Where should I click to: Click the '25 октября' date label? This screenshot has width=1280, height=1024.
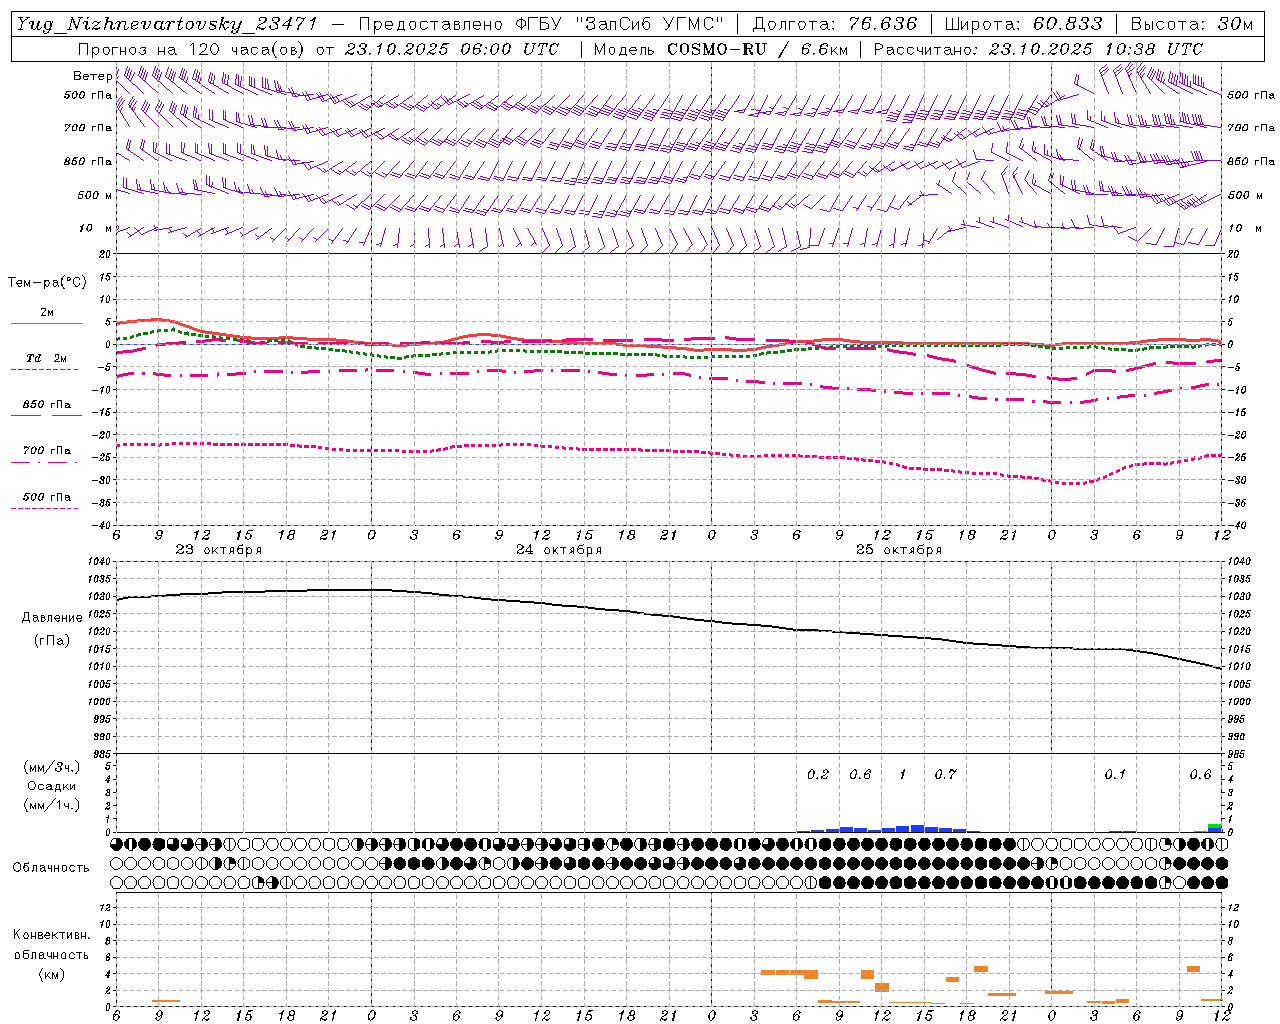point(898,550)
